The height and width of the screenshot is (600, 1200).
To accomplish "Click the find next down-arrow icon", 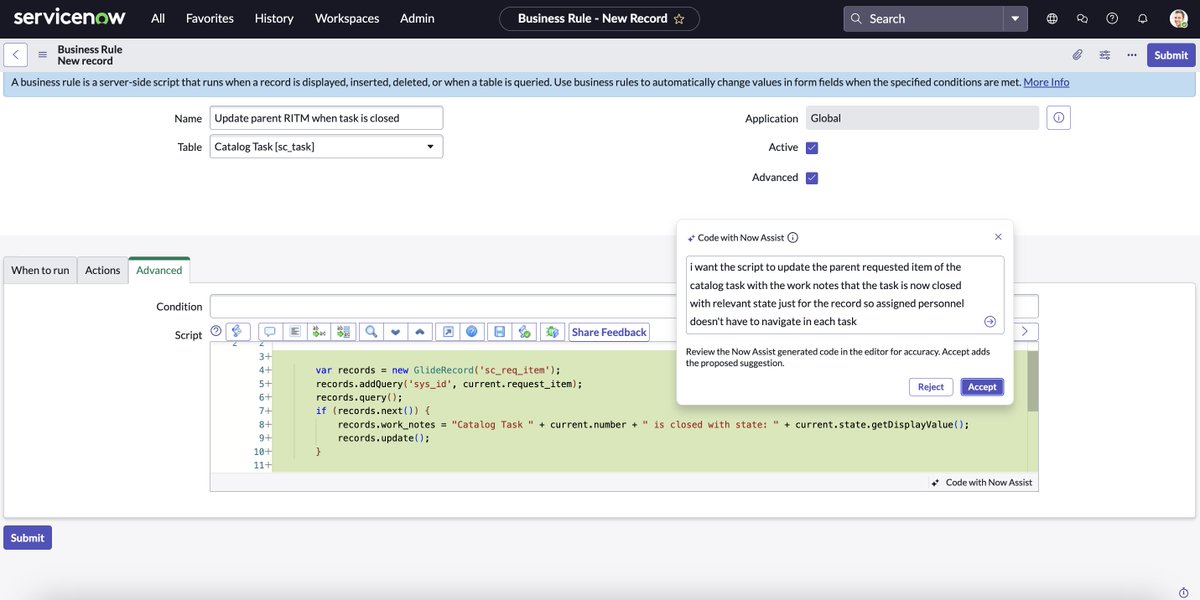I will pyautogui.click(x=396, y=332).
